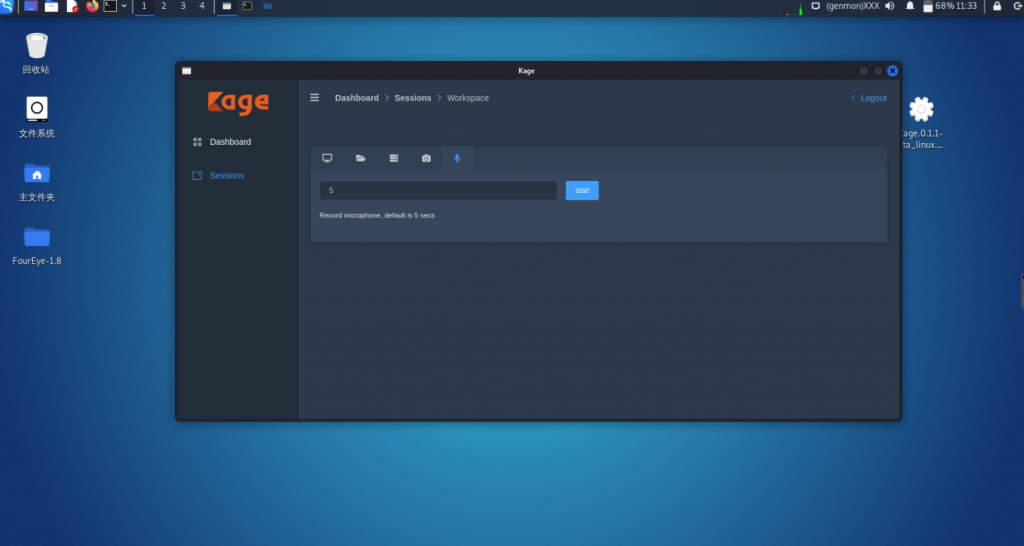Launch the terminal emulator from the panel
The width and height of the screenshot is (1024, 546).
pos(110,7)
